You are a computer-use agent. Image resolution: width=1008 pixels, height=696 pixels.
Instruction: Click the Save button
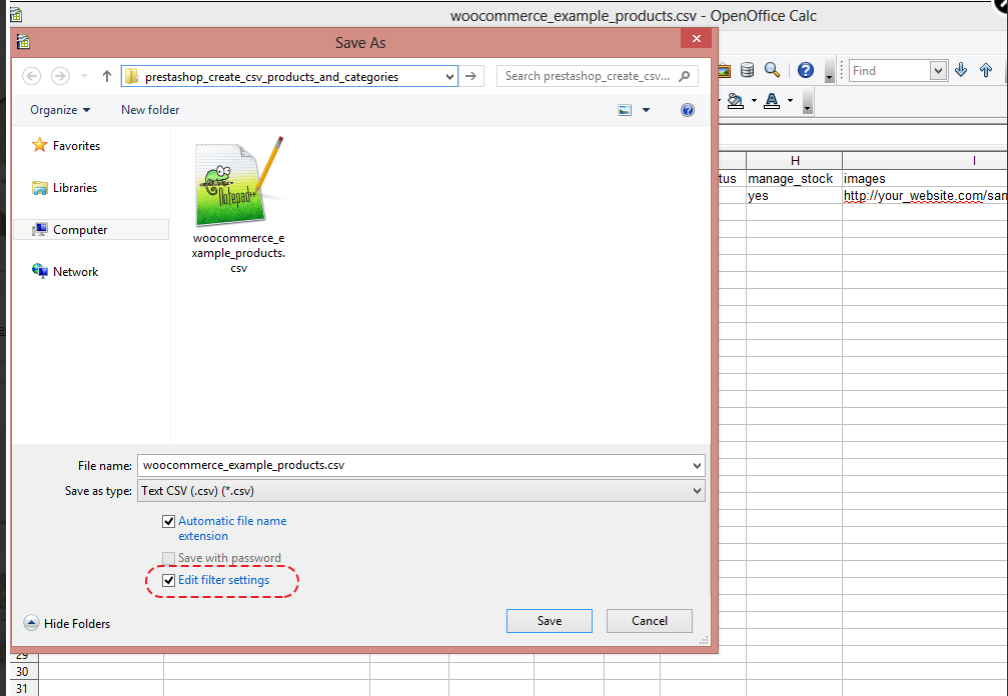549,621
